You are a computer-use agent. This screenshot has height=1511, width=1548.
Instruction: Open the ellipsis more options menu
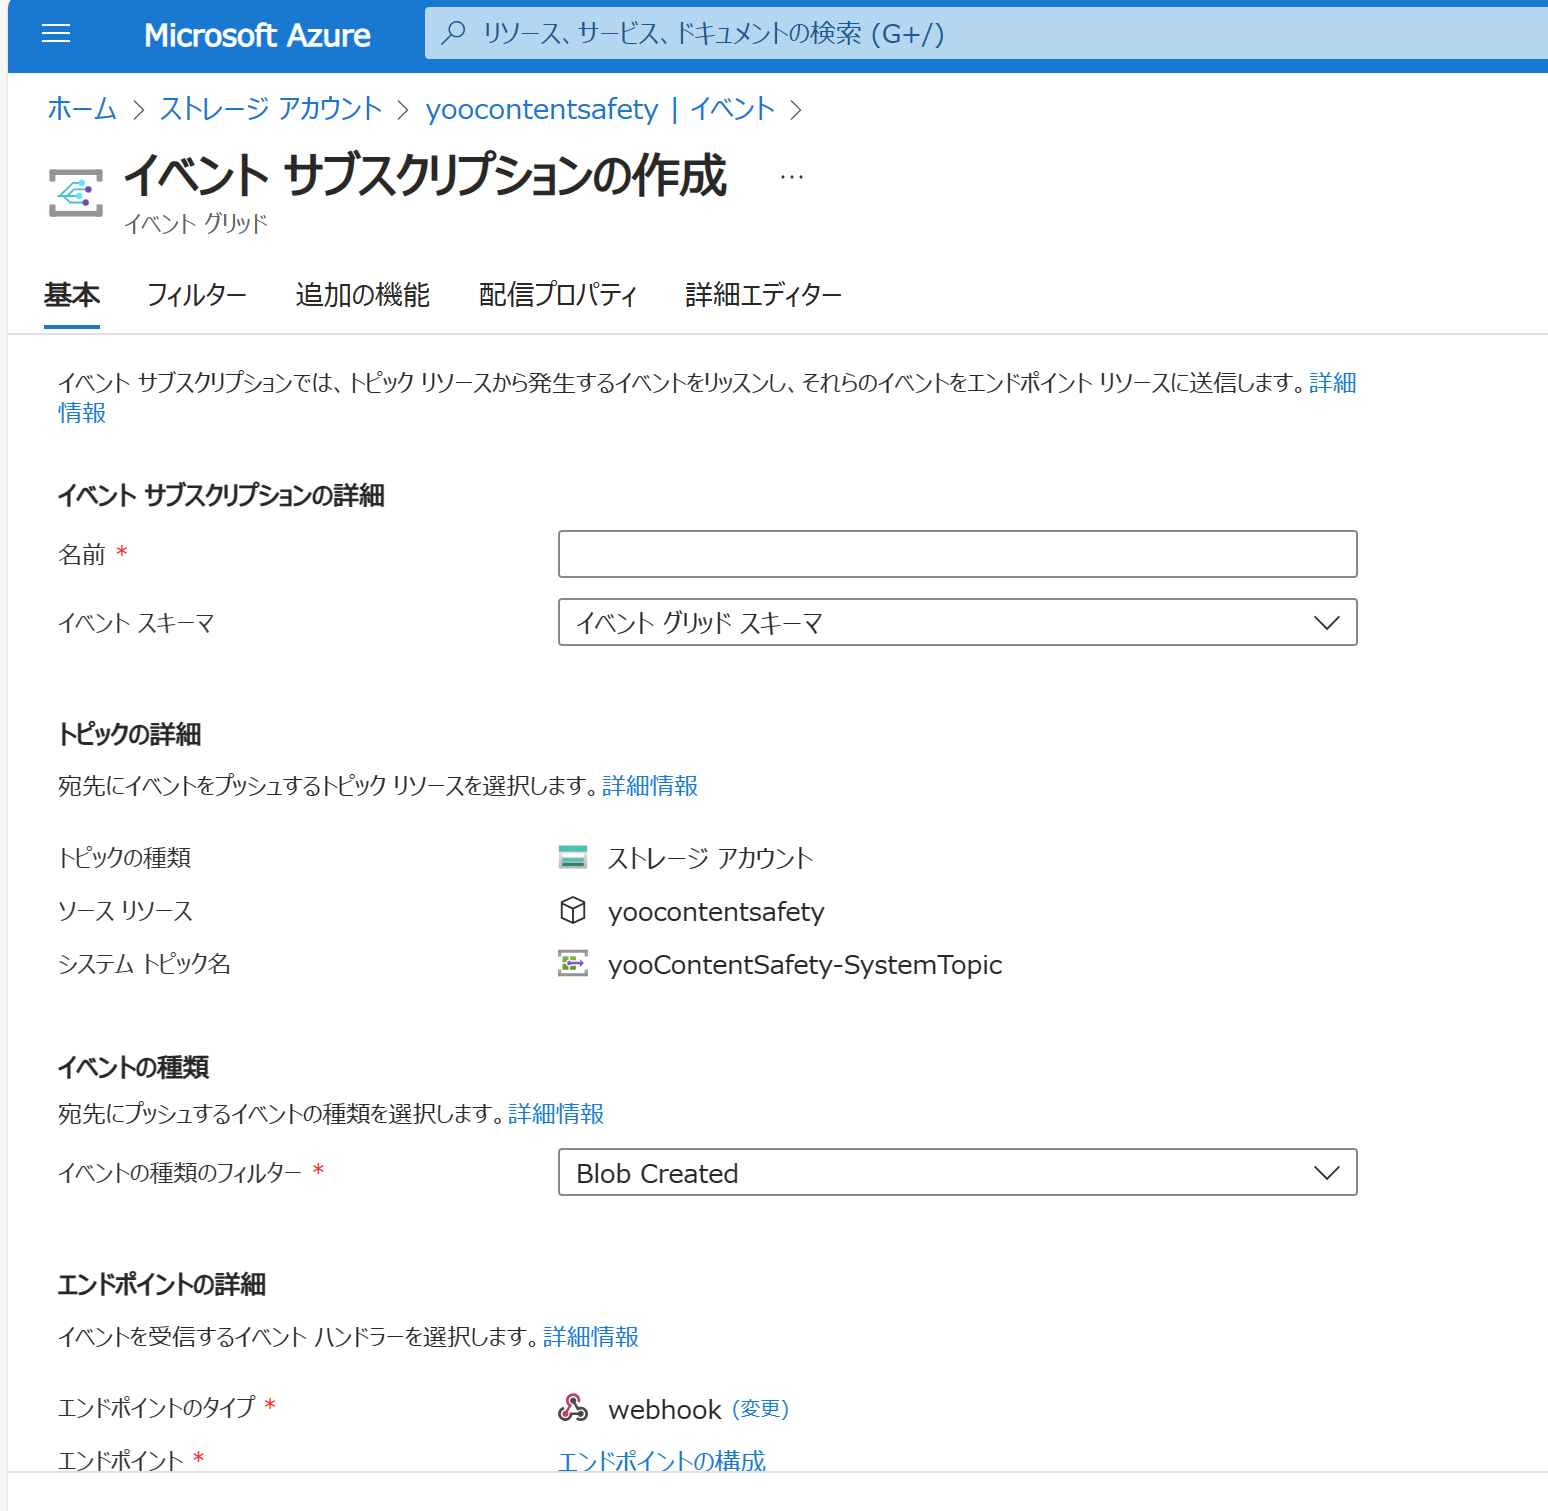click(792, 177)
